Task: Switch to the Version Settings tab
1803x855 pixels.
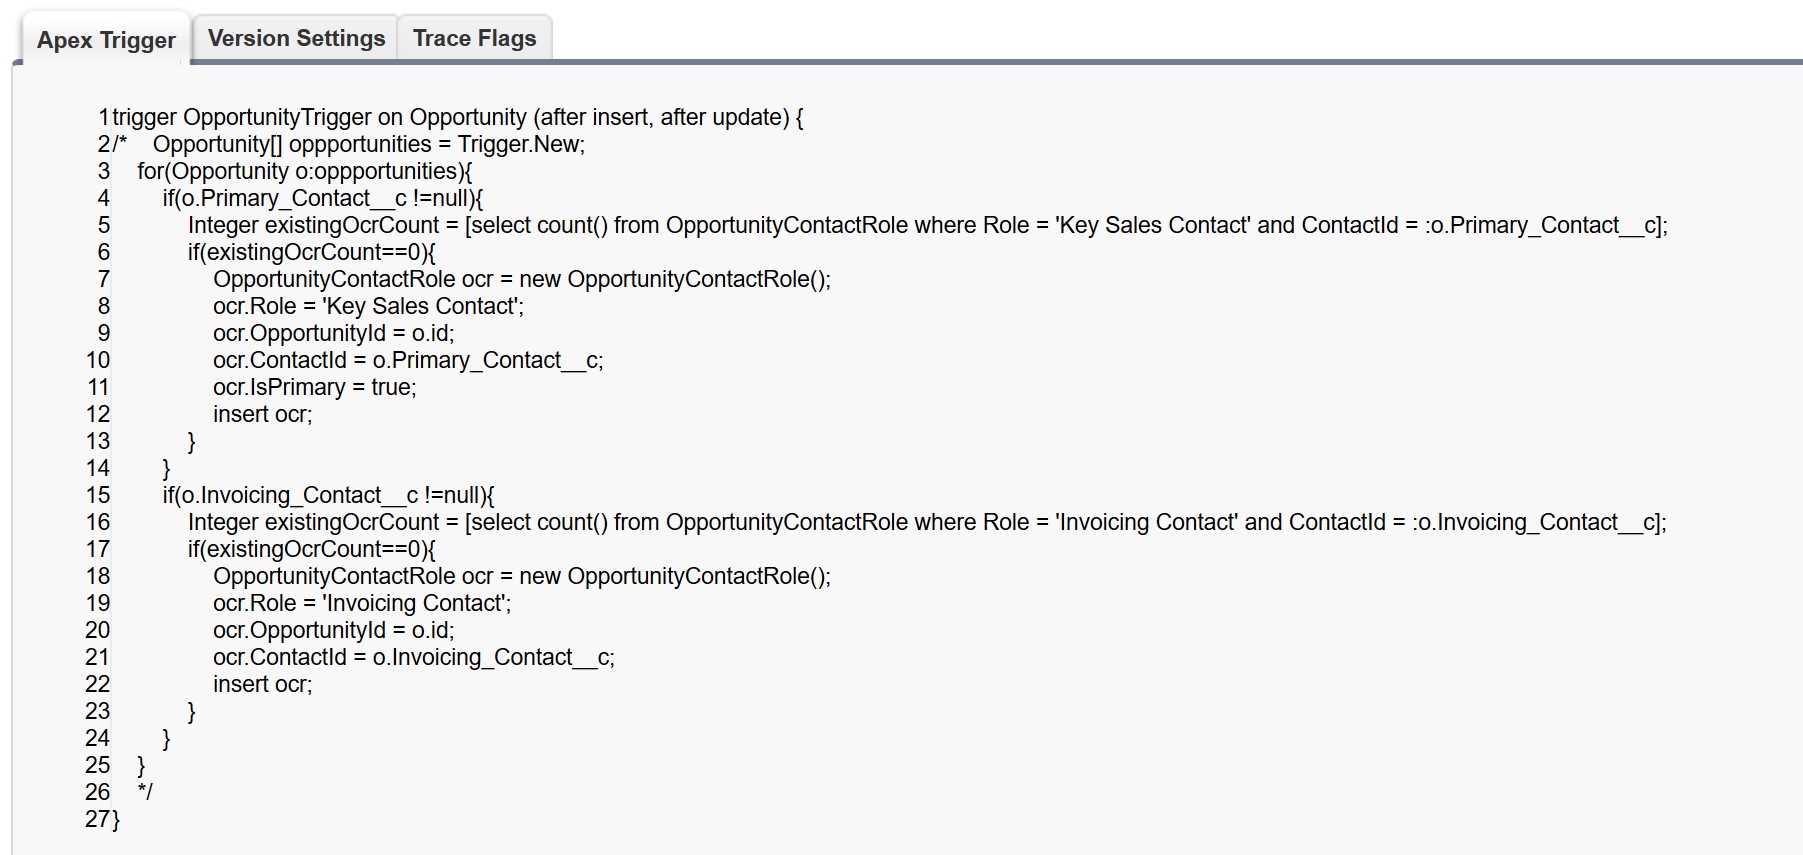Action: [296, 39]
